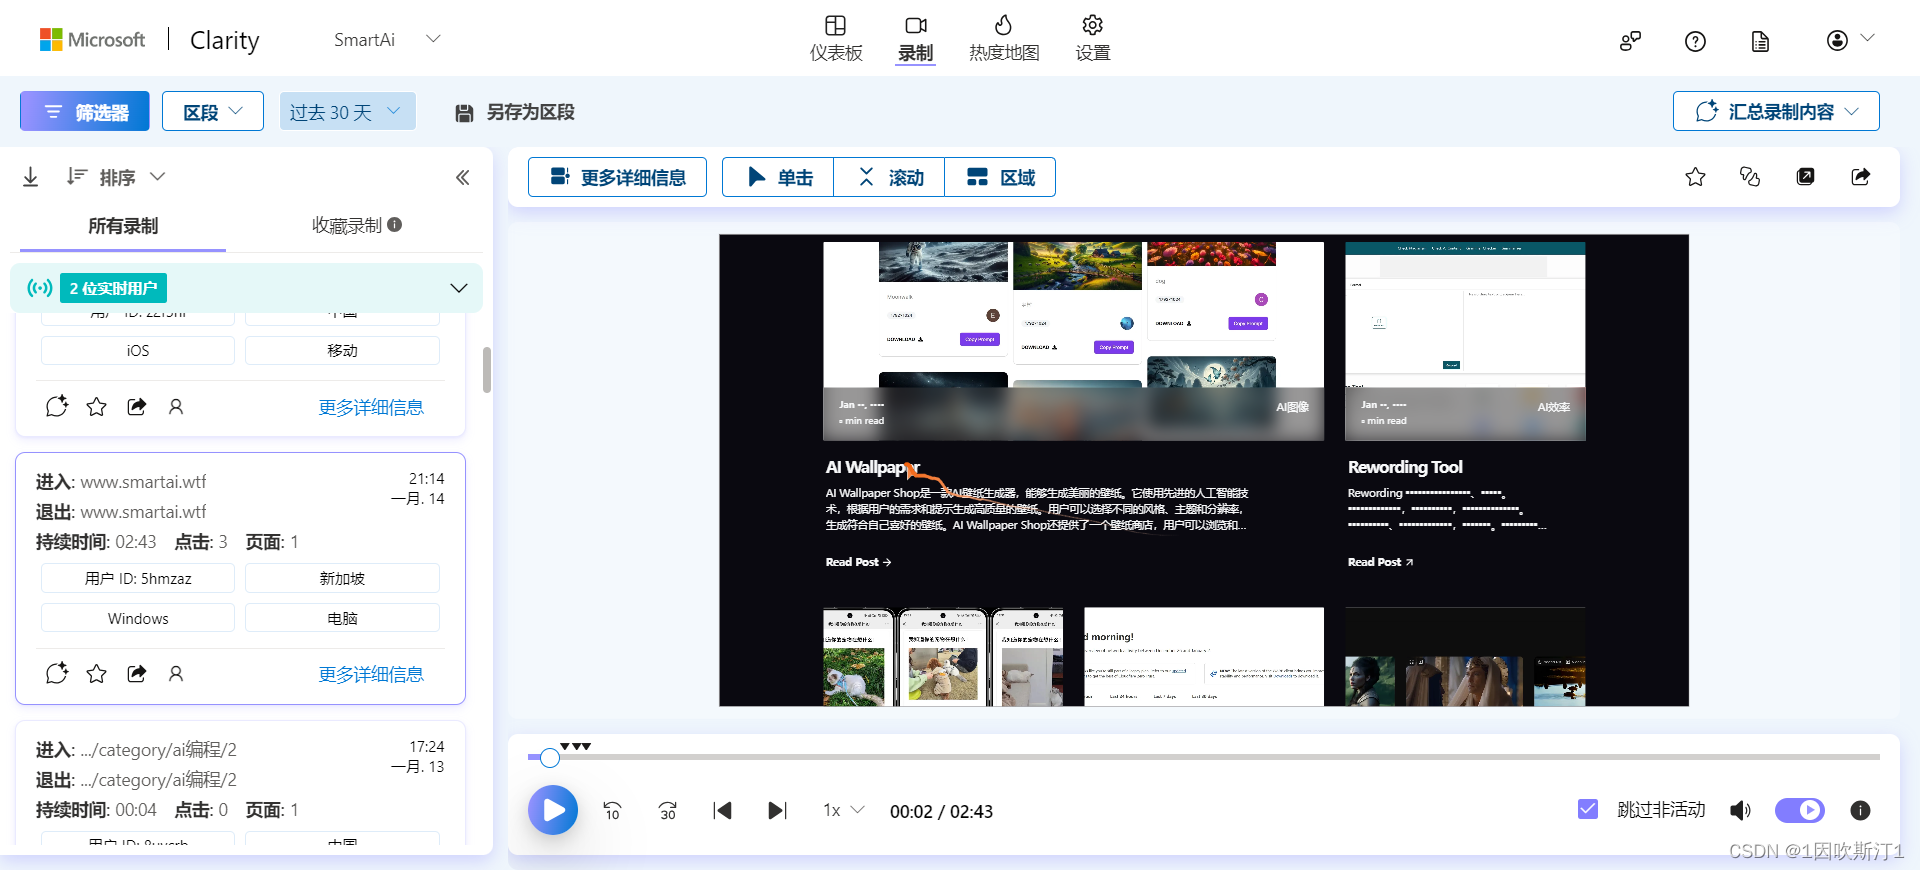Screen dimensions: 1920x870
Task: Play the recording
Action: (553, 810)
